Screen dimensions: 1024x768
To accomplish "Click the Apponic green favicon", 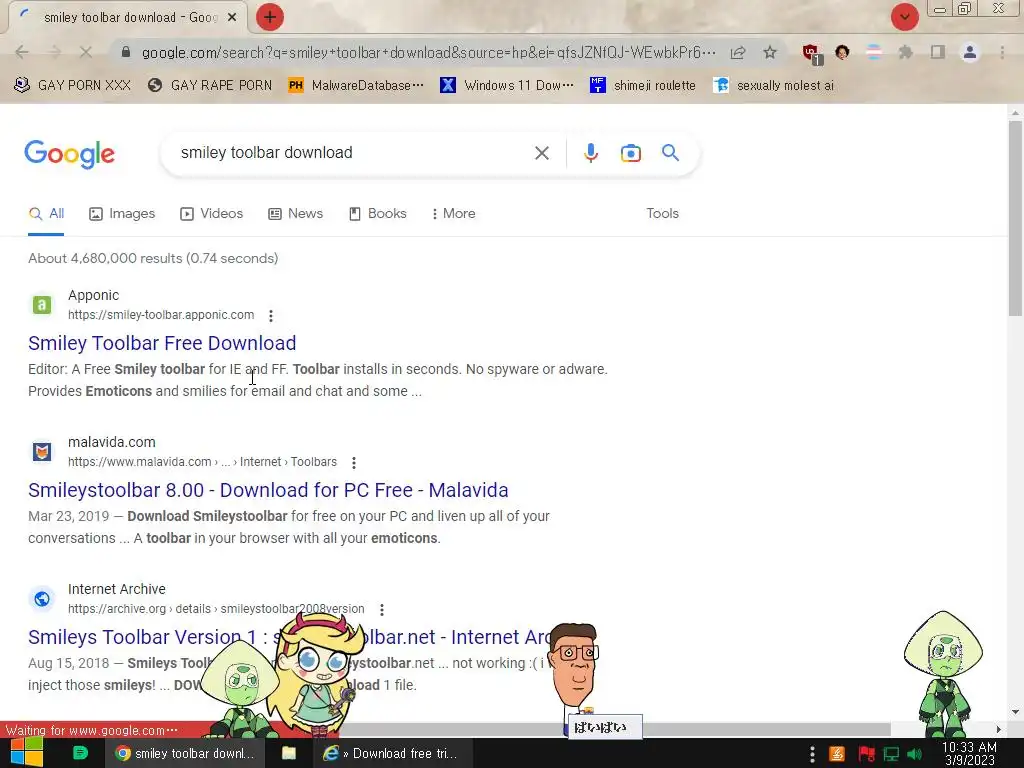I will [x=42, y=304].
